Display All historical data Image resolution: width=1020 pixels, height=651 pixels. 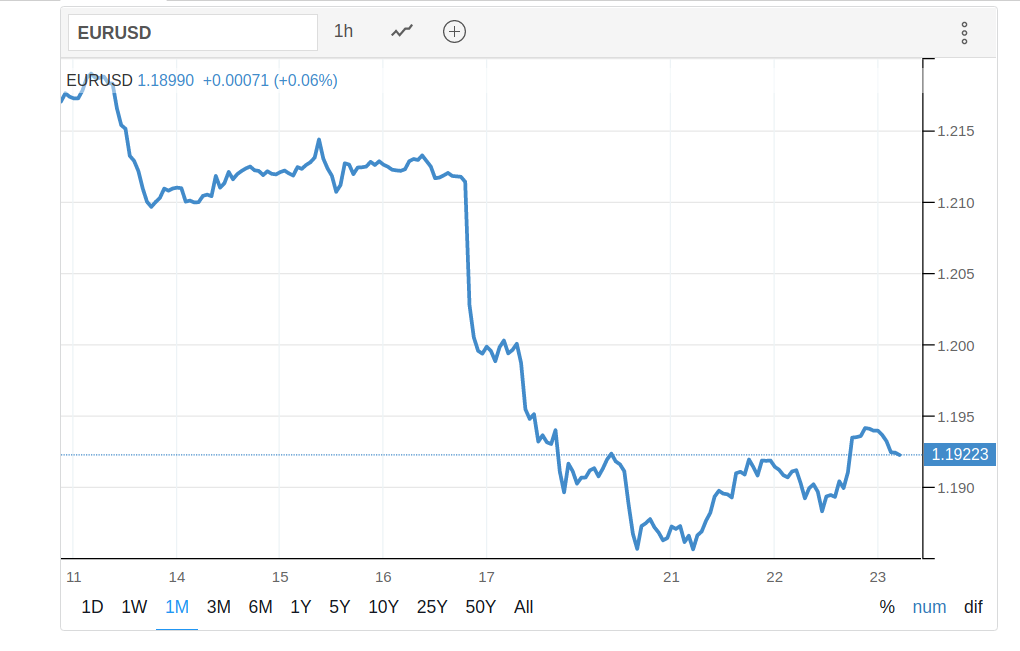click(x=523, y=607)
